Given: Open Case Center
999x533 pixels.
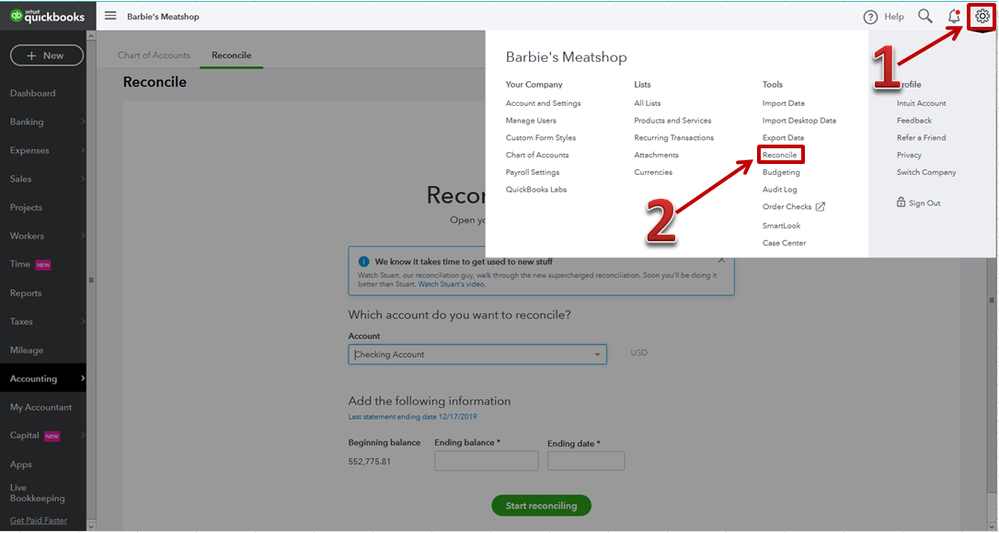Looking at the screenshot, I should pyautogui.click(x=784, y=243).
